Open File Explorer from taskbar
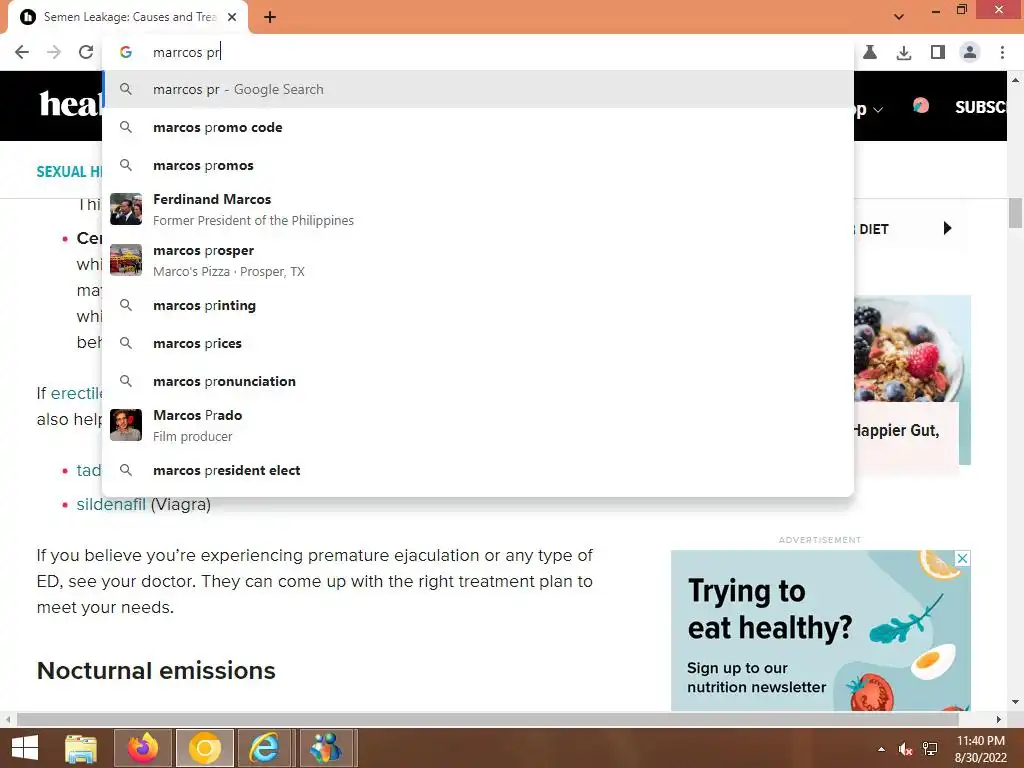 (80, 748)
